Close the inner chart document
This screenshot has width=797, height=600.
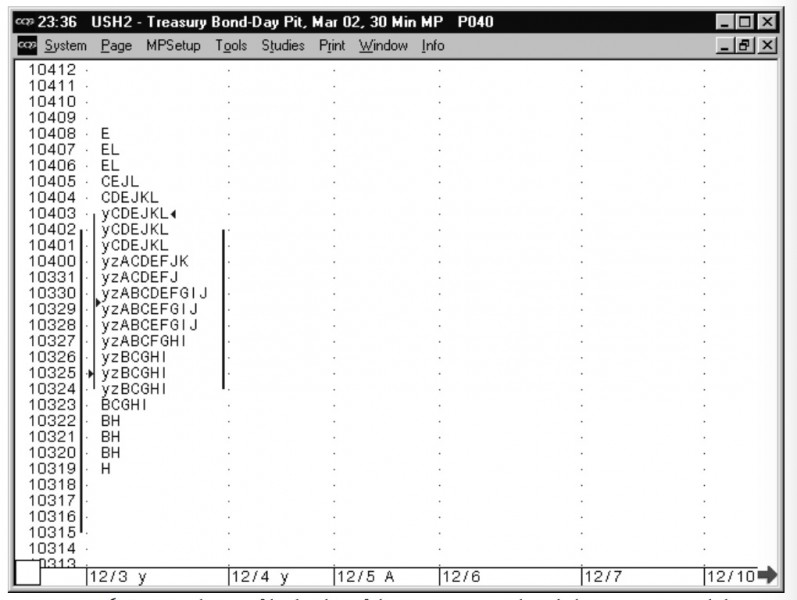(767, 46)
